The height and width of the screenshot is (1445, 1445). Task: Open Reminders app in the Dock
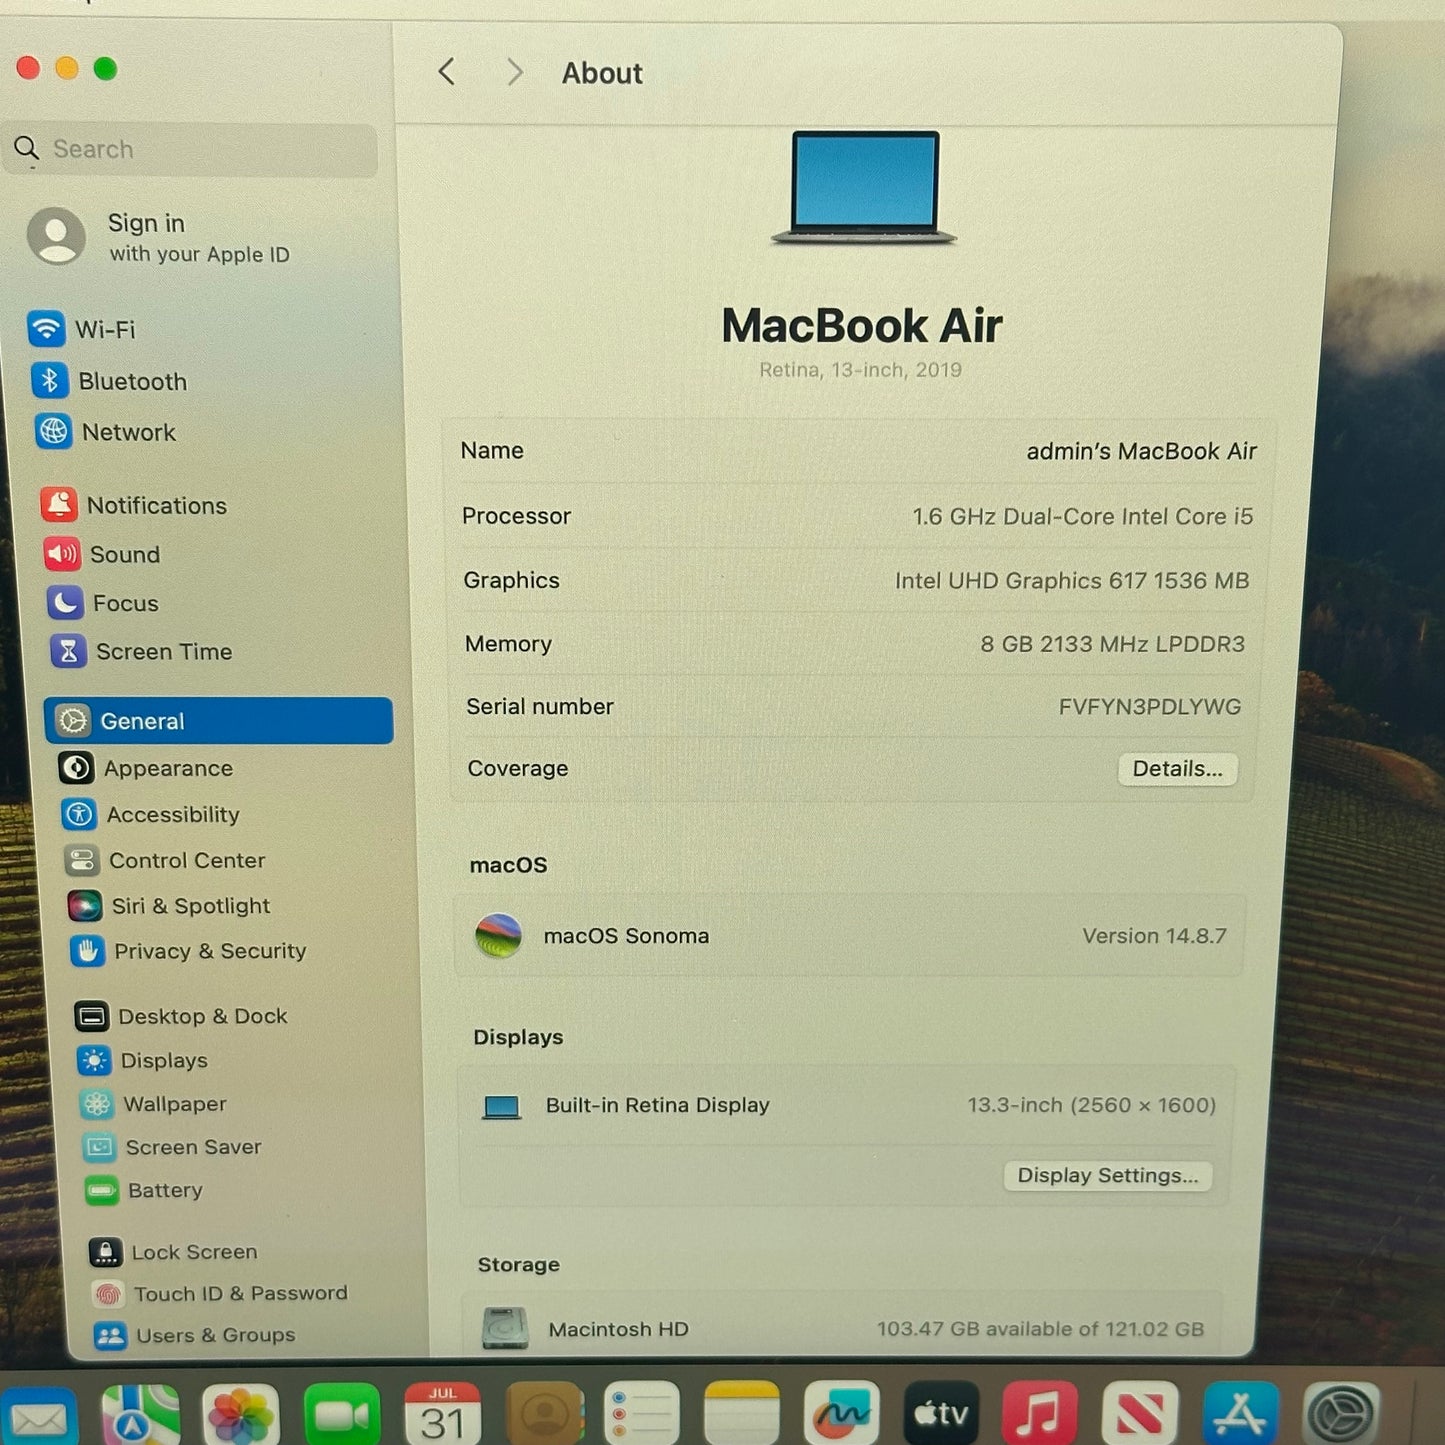(x=642, y=1414)
